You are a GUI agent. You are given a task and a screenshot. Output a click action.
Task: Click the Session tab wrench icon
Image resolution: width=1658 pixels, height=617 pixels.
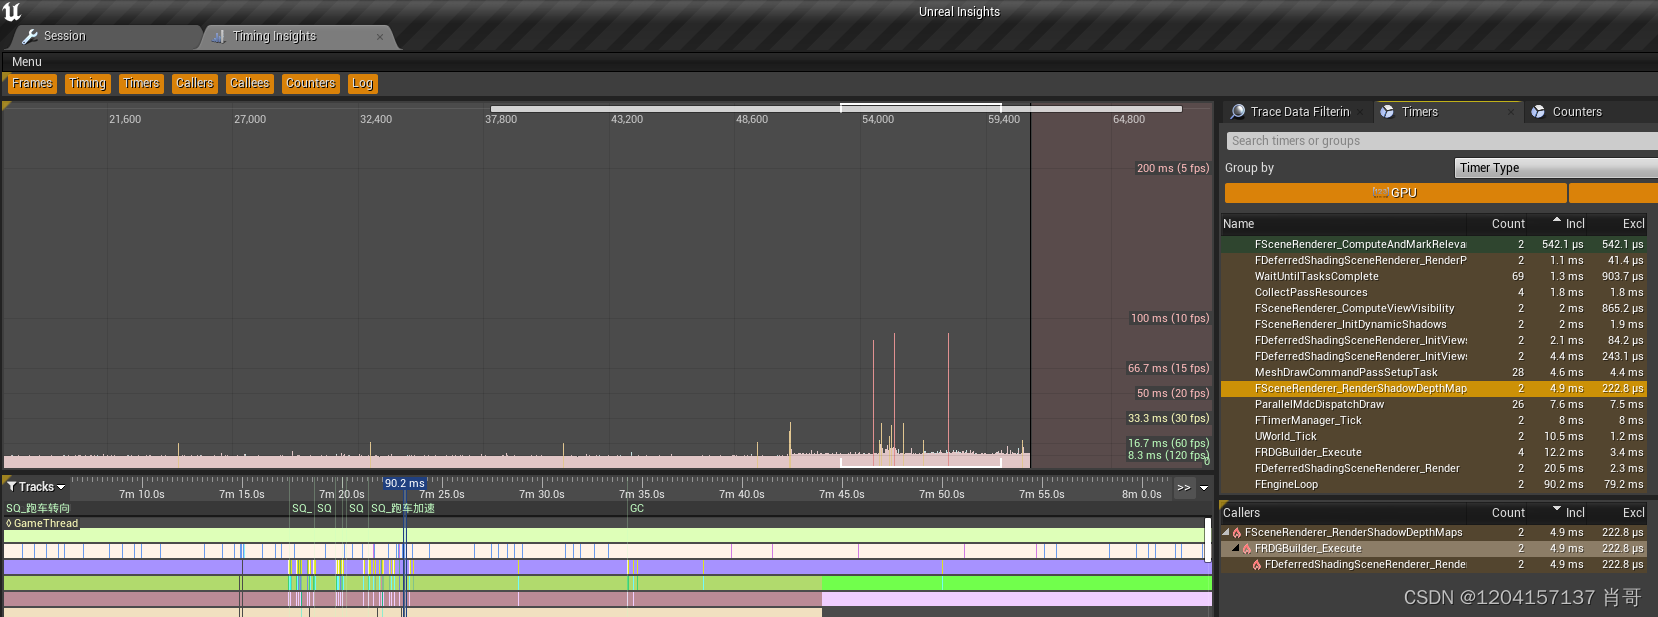coord(30,36)
